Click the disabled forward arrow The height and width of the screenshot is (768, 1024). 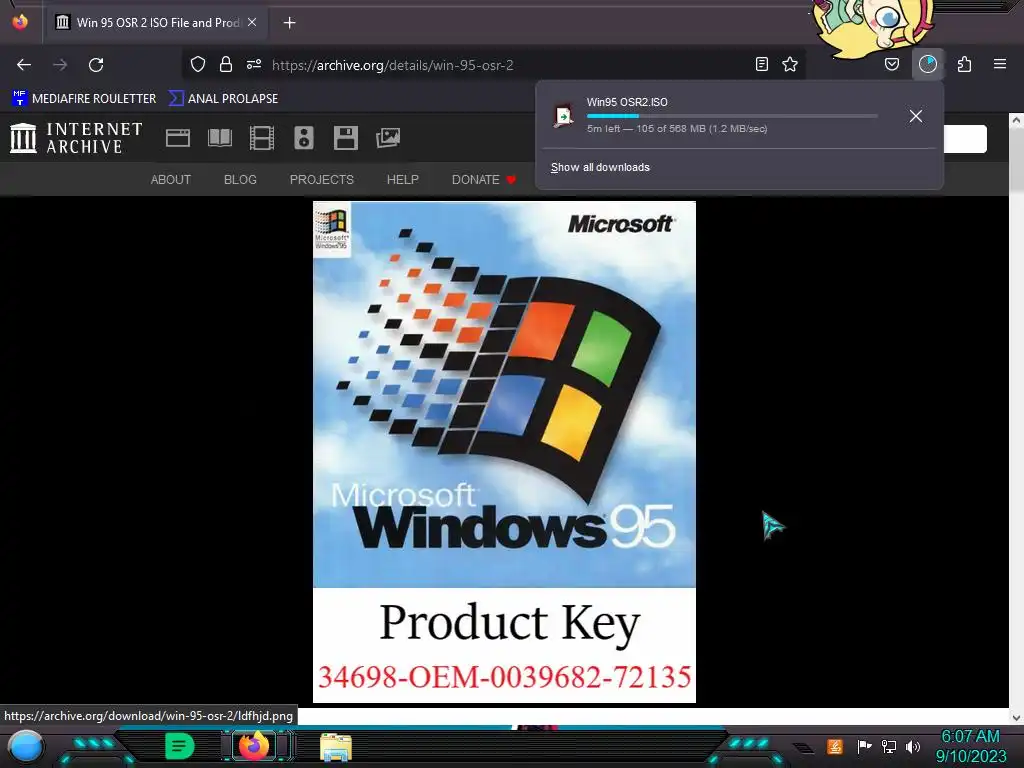60,65
